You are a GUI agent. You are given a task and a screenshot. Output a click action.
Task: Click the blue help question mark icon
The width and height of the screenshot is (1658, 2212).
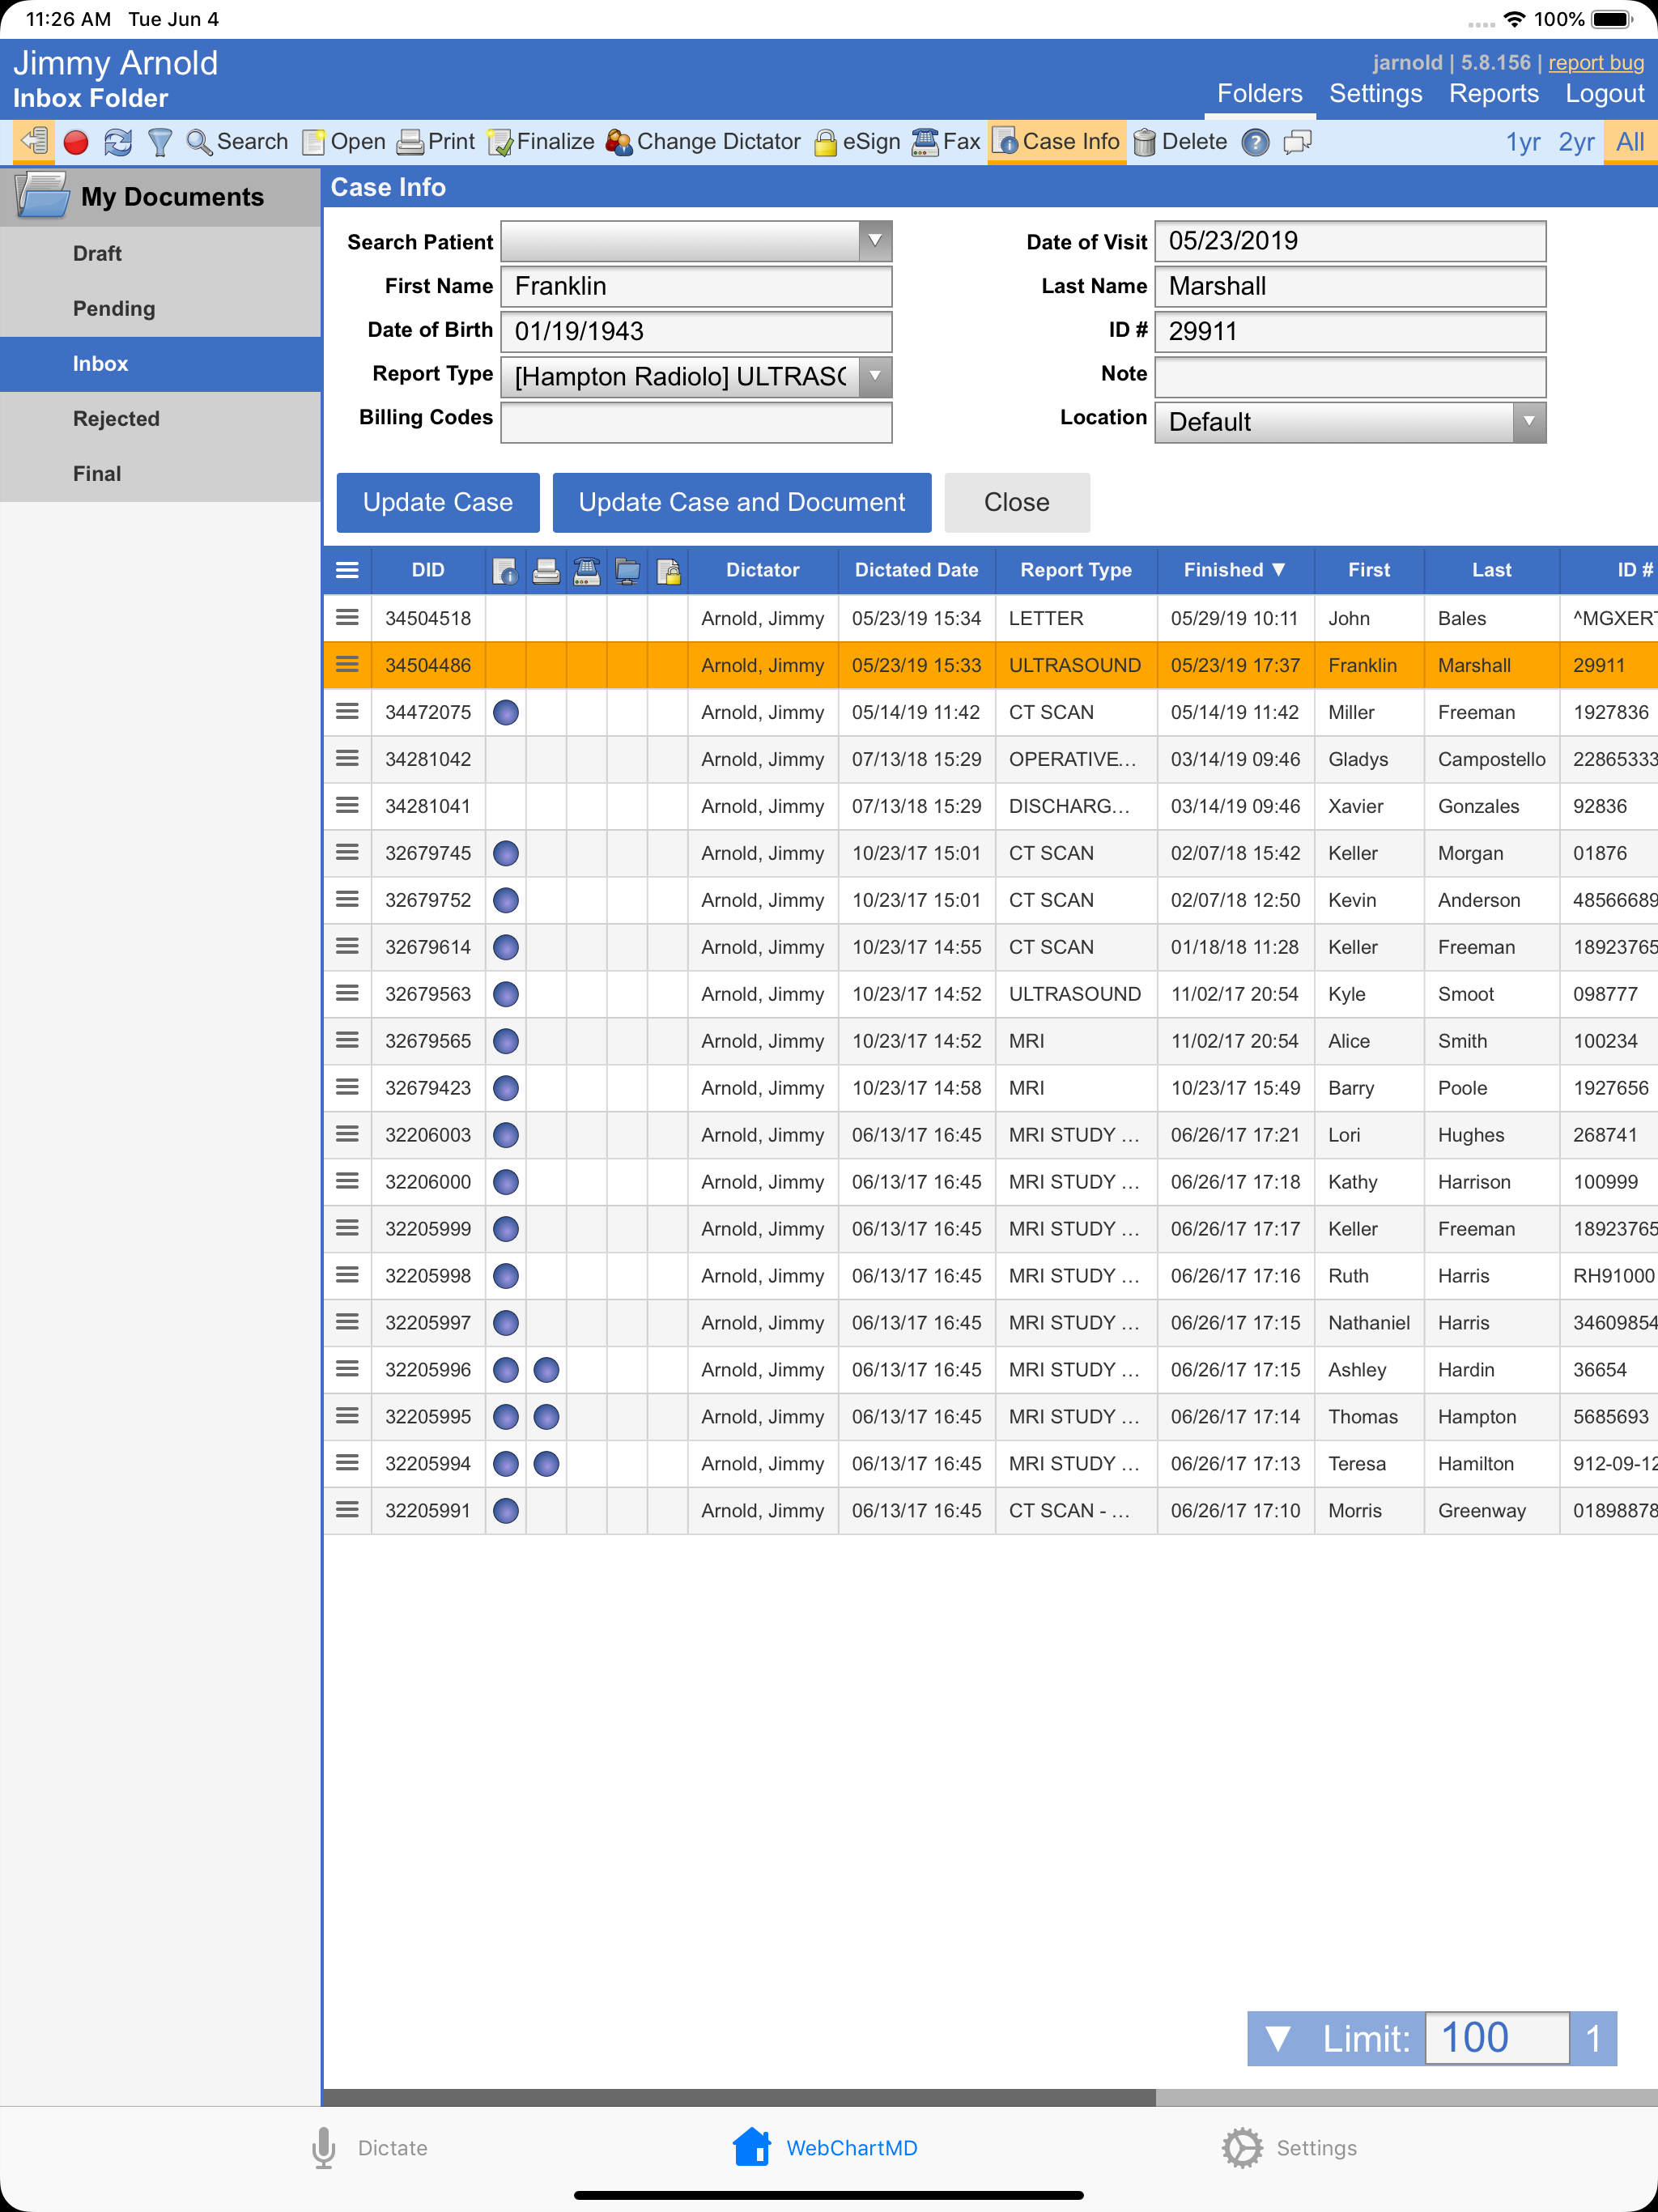tap(1255, 142)
